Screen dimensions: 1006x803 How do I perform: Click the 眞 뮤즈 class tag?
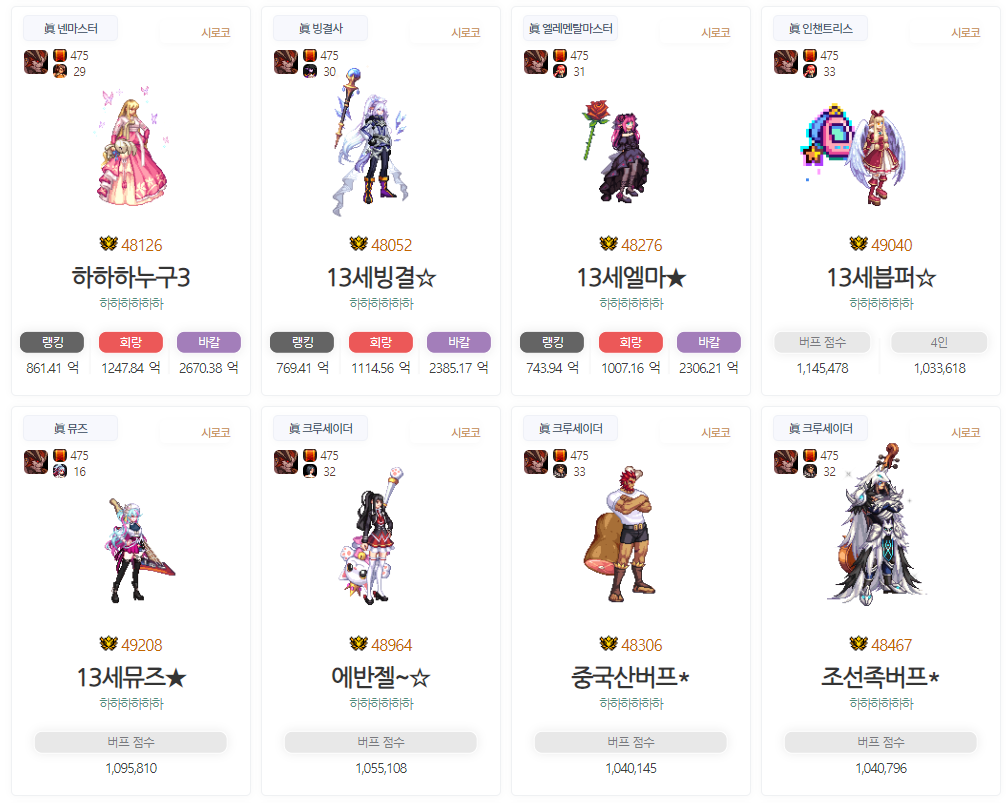point(71,428)
